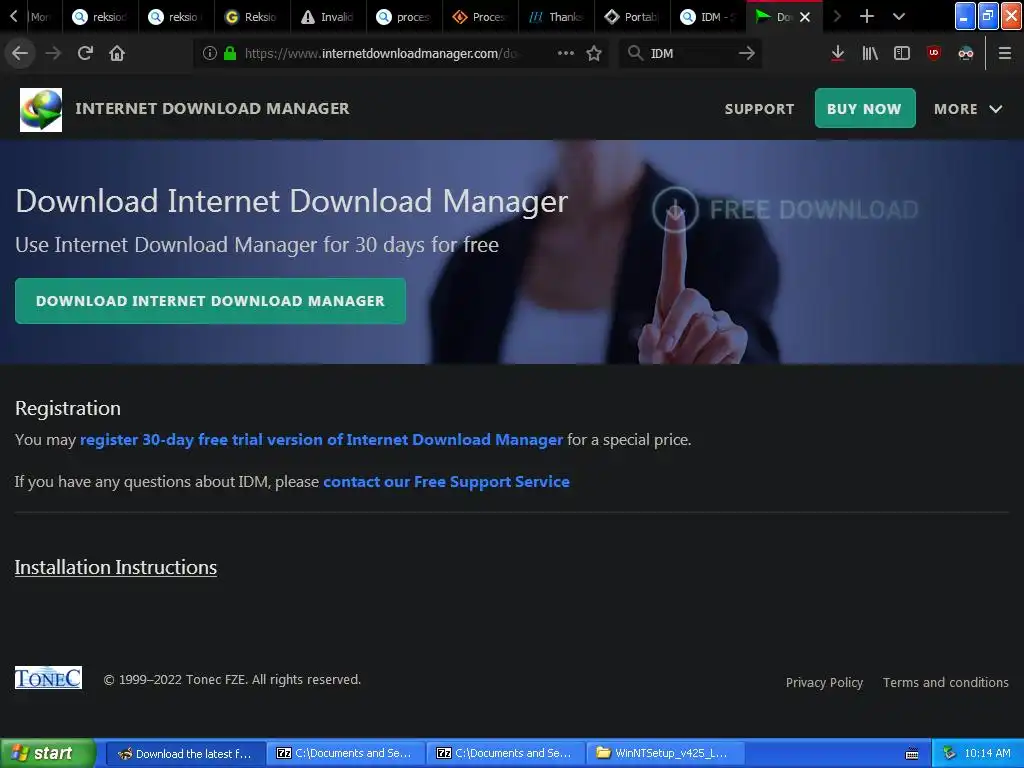
Task: Submit search with the go arrow
Action: [746, 53]
